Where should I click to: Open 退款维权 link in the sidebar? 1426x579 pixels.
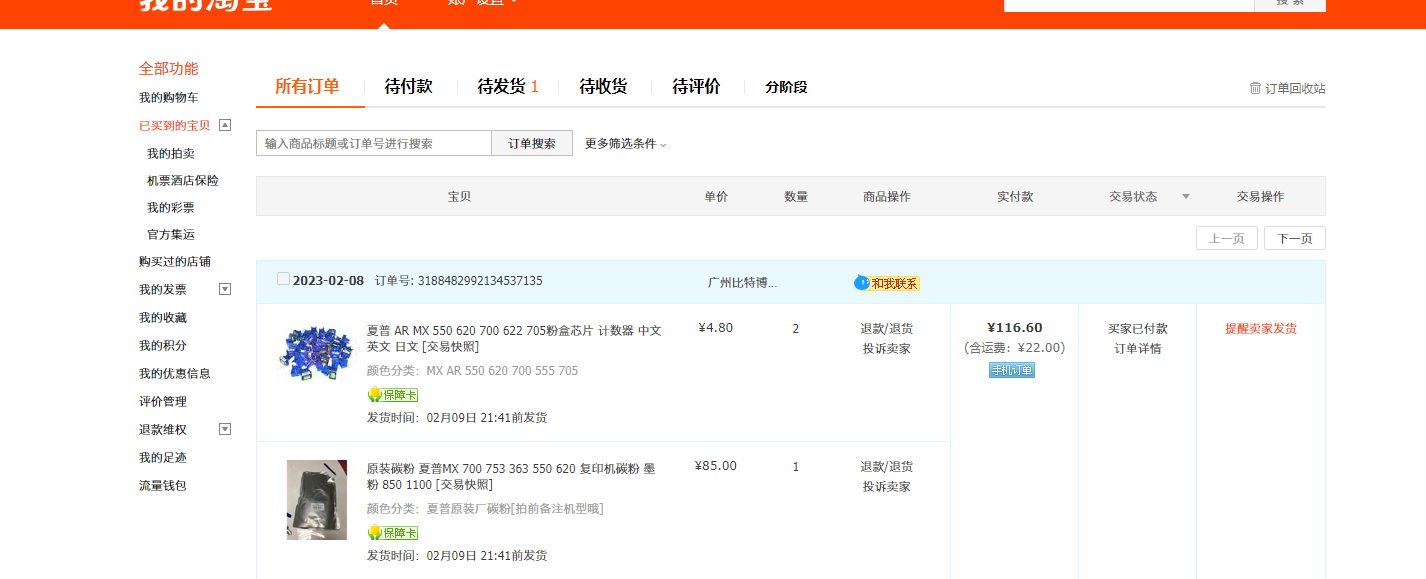click(163, 430)
